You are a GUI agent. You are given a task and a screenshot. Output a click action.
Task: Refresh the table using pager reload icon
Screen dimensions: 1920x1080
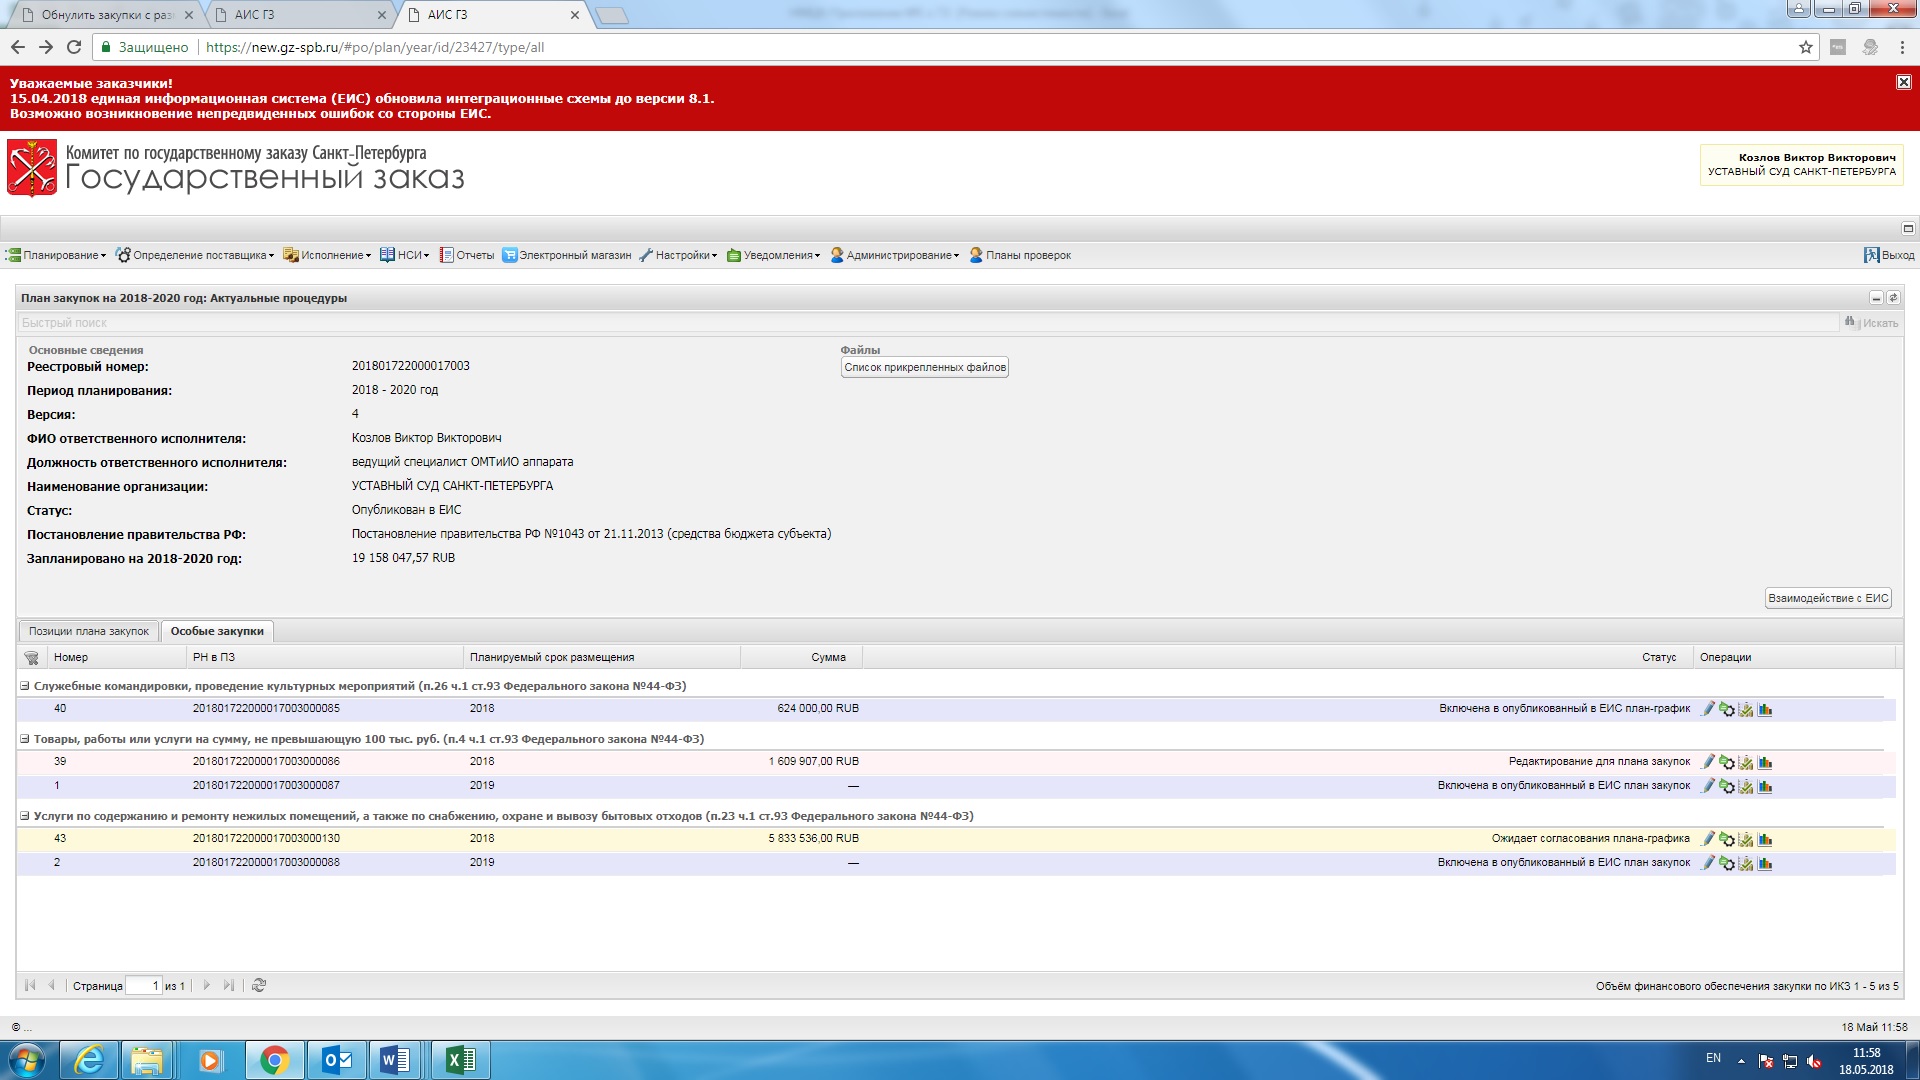pyautogui.click(x=259, y=986)
